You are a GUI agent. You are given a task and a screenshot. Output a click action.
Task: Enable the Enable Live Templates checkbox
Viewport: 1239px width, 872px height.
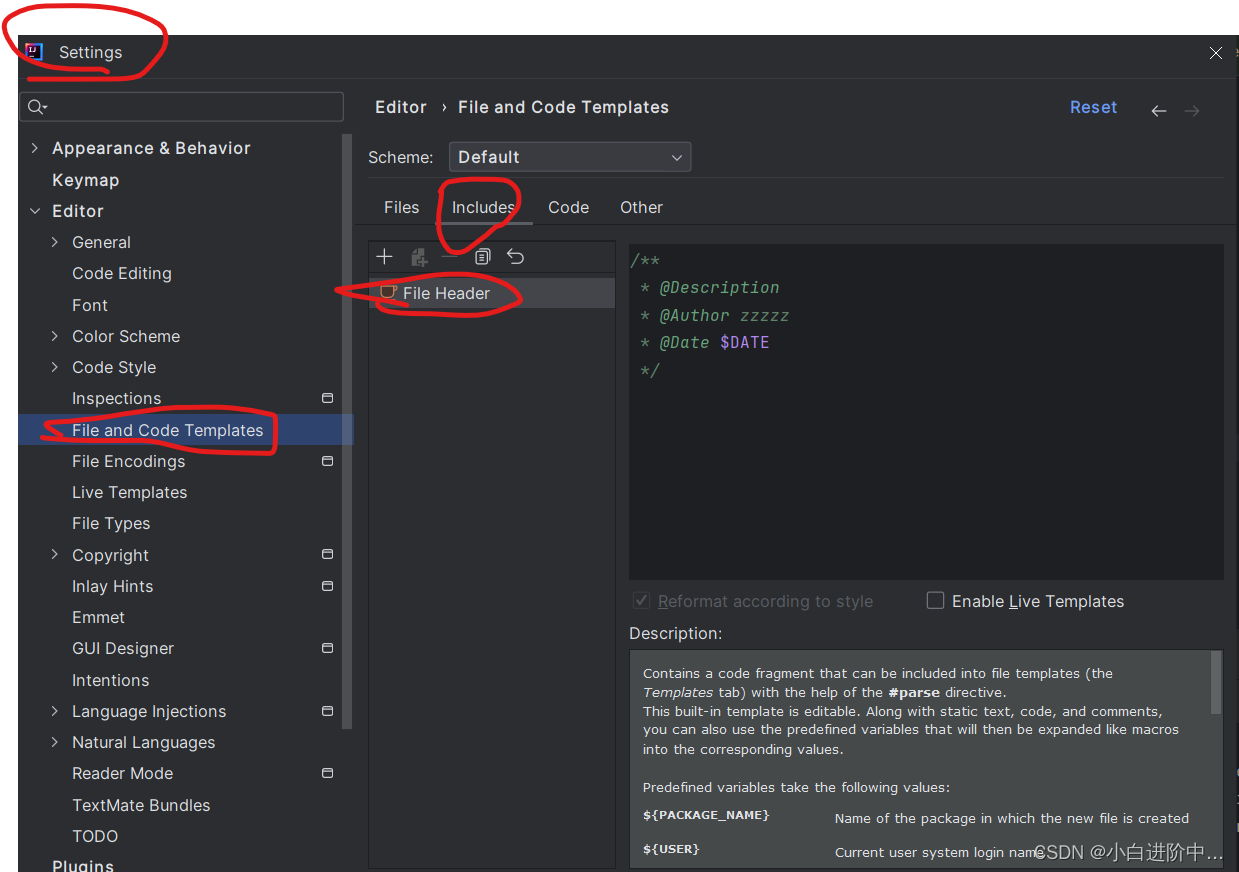(935, 600)
